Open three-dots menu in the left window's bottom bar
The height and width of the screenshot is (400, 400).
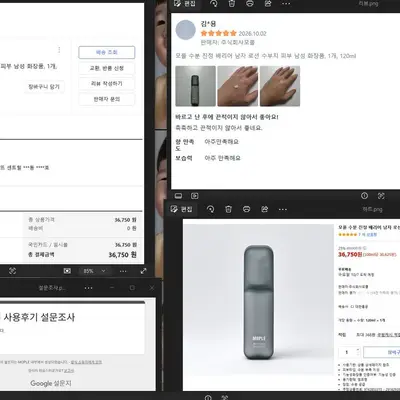pyautogui.click(x=123, y=271)
